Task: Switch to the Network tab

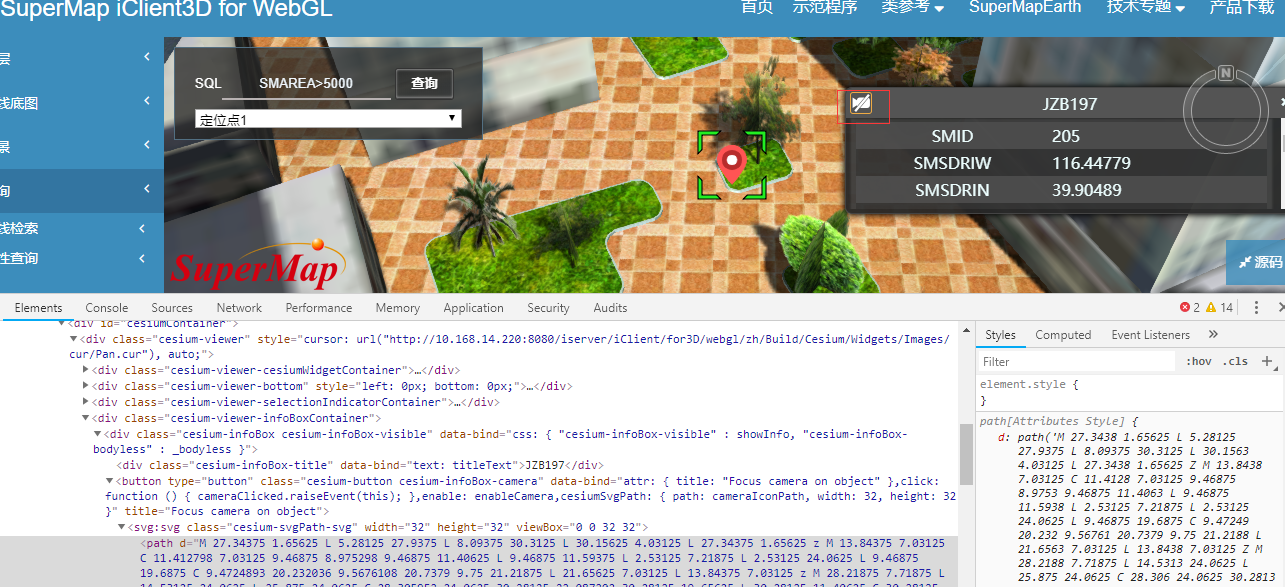Action: [239, 308]
